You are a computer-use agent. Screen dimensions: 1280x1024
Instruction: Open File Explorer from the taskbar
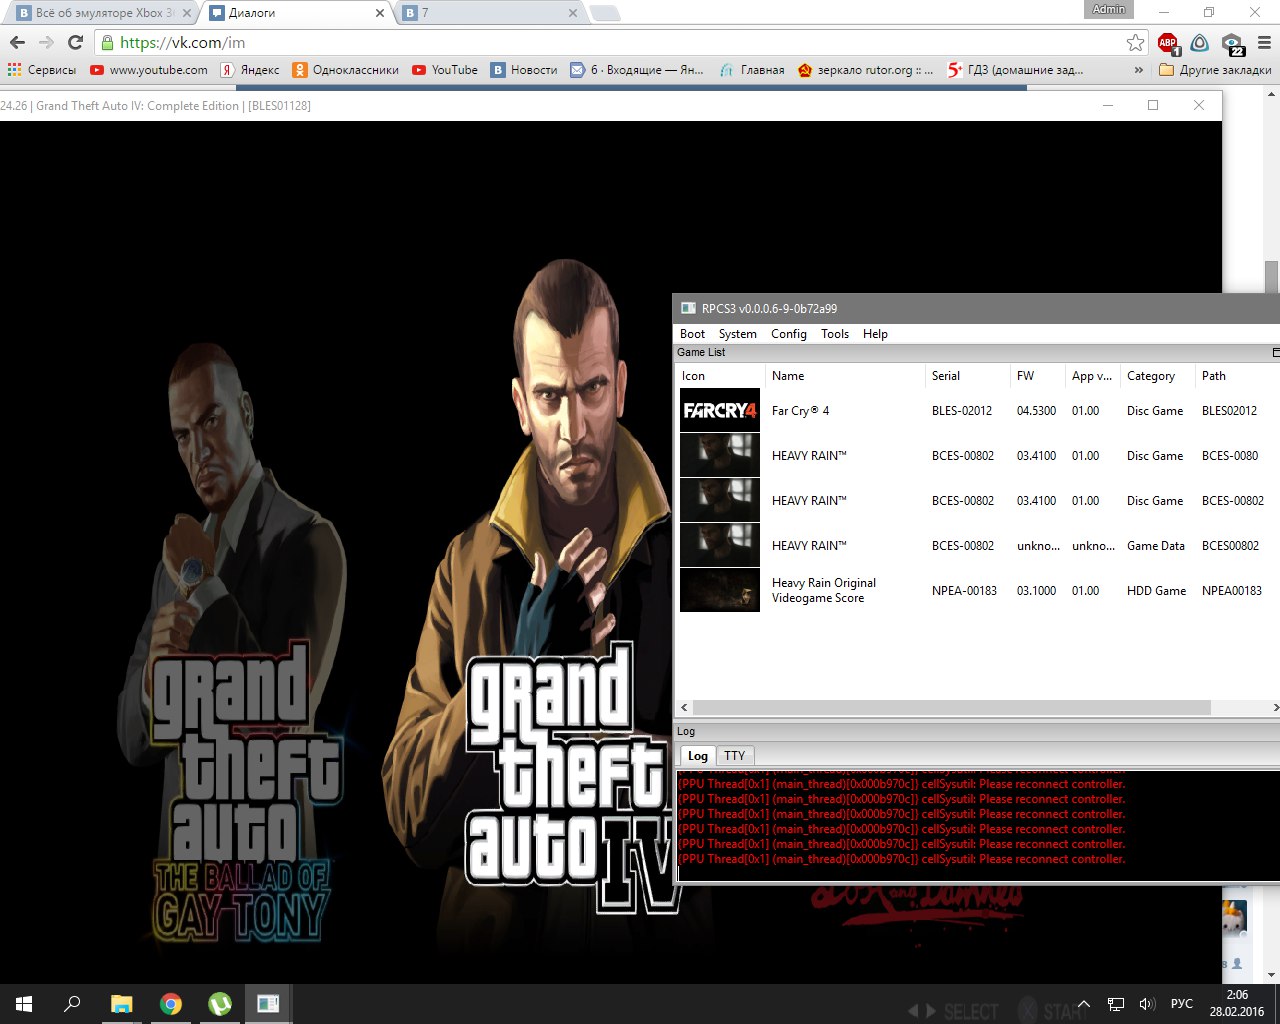pyautogui.click(x=121, y=1003)
